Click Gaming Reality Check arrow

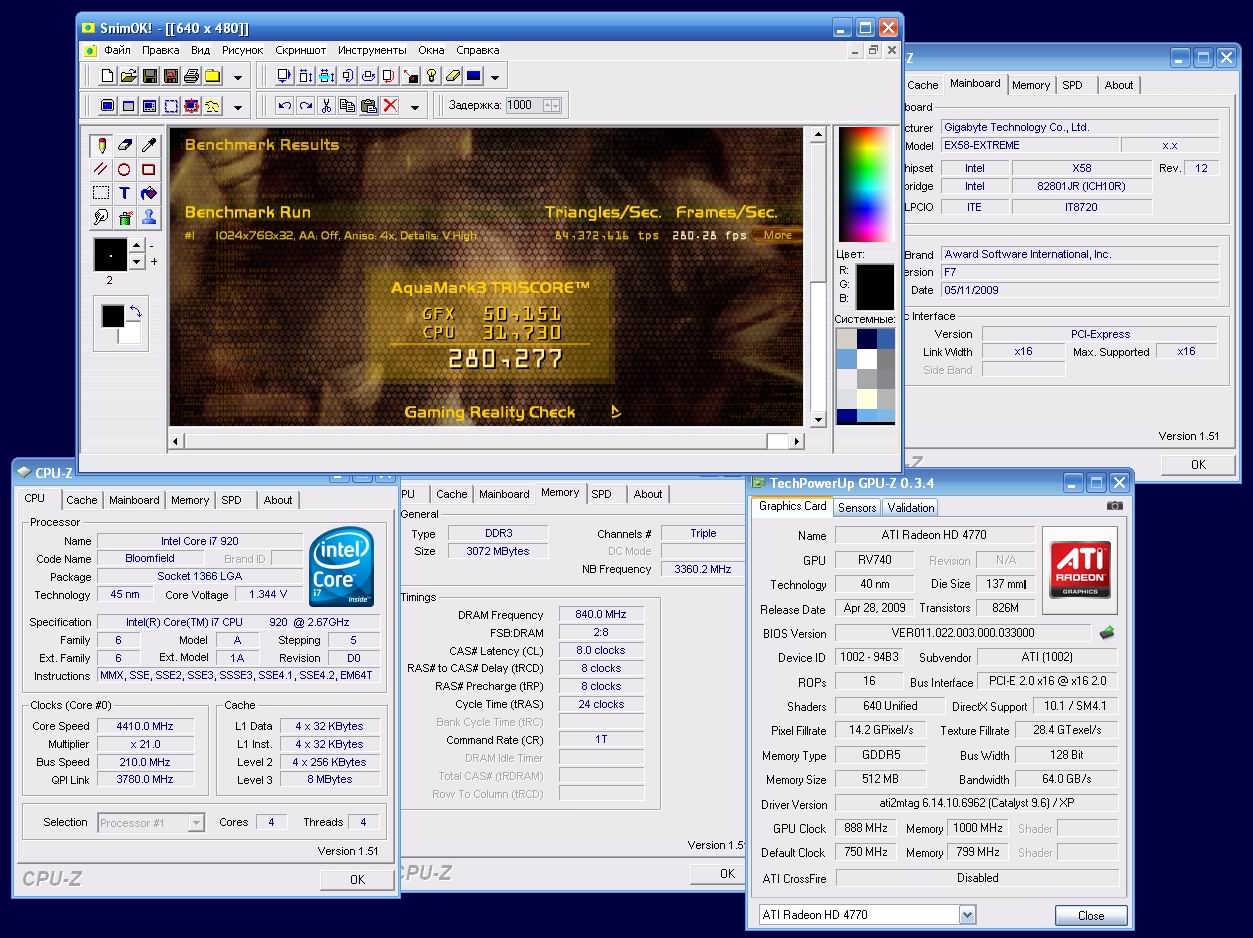[x=616, y=412]
